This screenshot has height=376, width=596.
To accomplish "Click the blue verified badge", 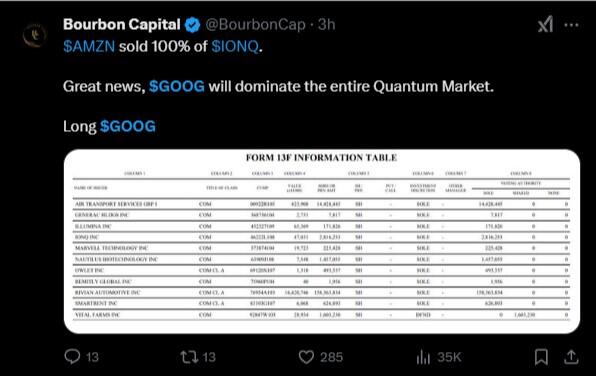I will point(192,25).
